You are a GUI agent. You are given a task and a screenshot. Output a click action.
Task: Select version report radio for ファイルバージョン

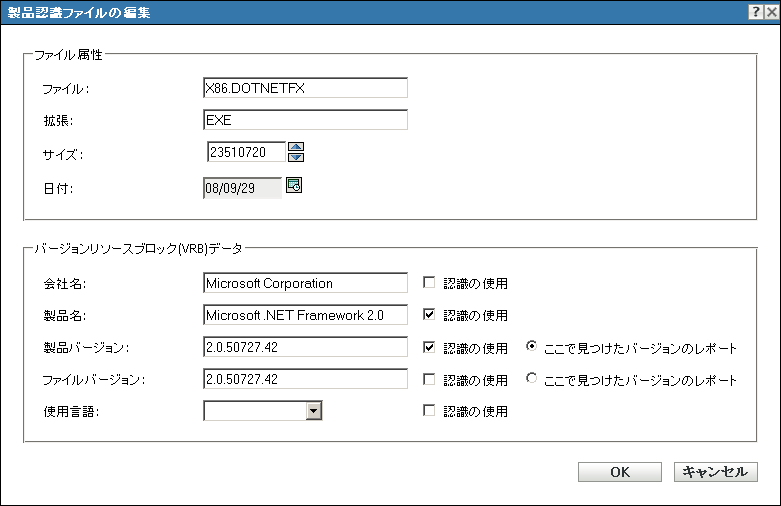click(x=532, y=379)
